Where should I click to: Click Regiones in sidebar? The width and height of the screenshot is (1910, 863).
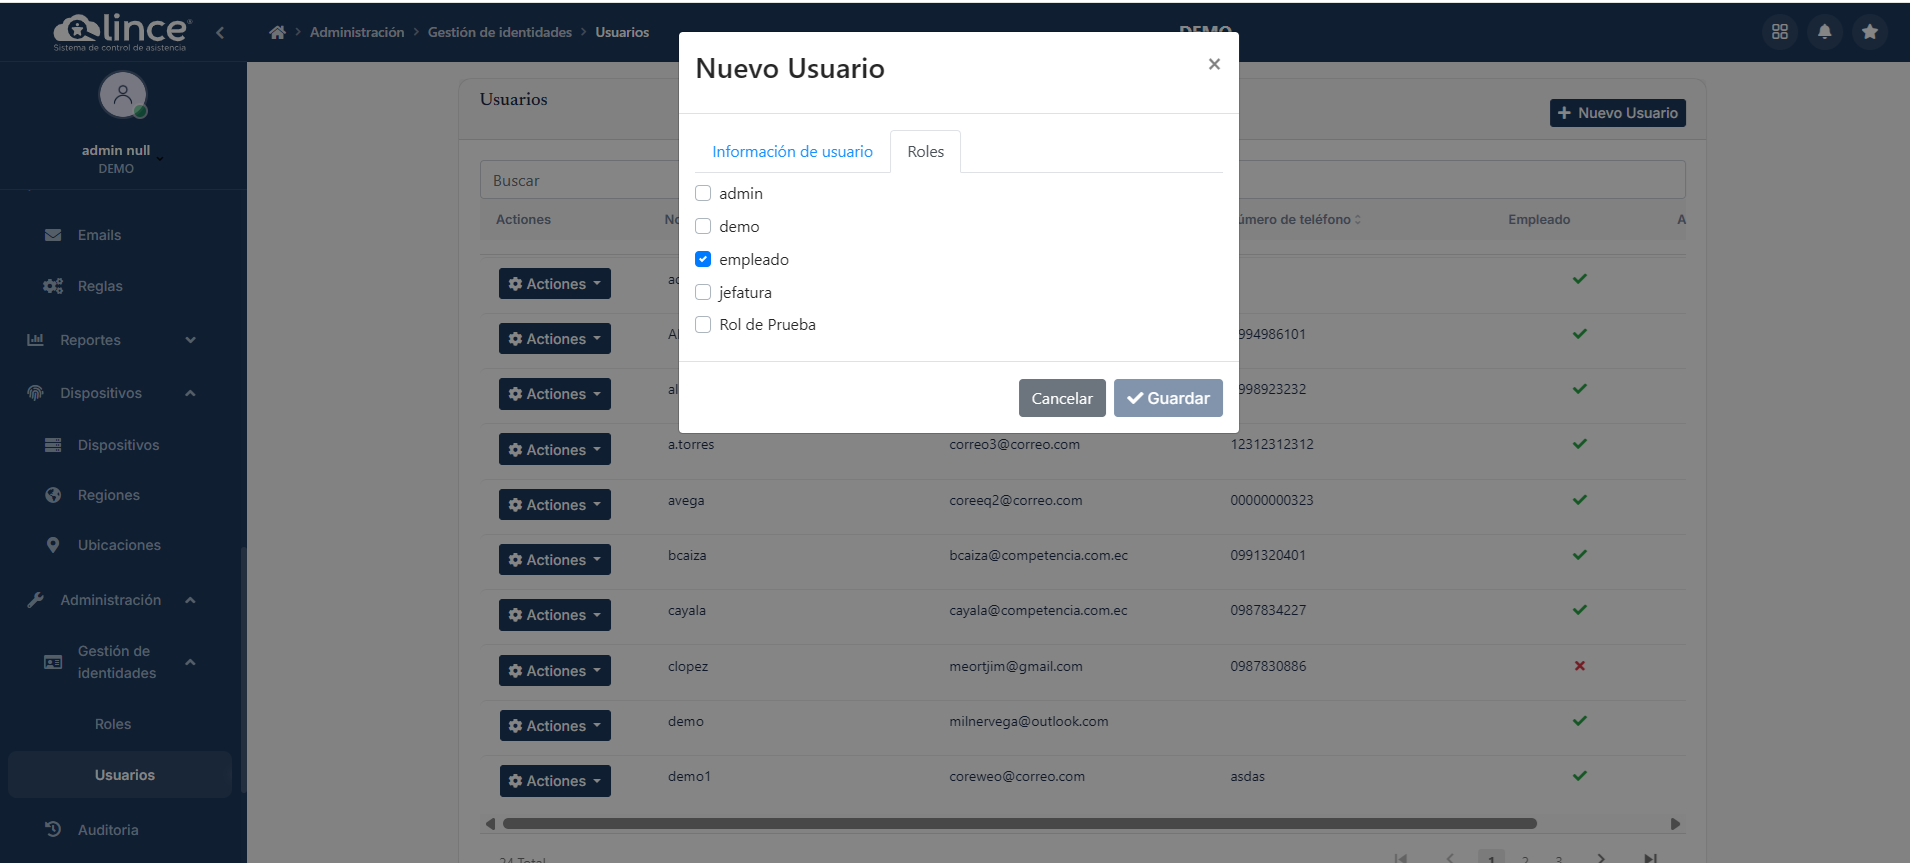click(109, 495)
